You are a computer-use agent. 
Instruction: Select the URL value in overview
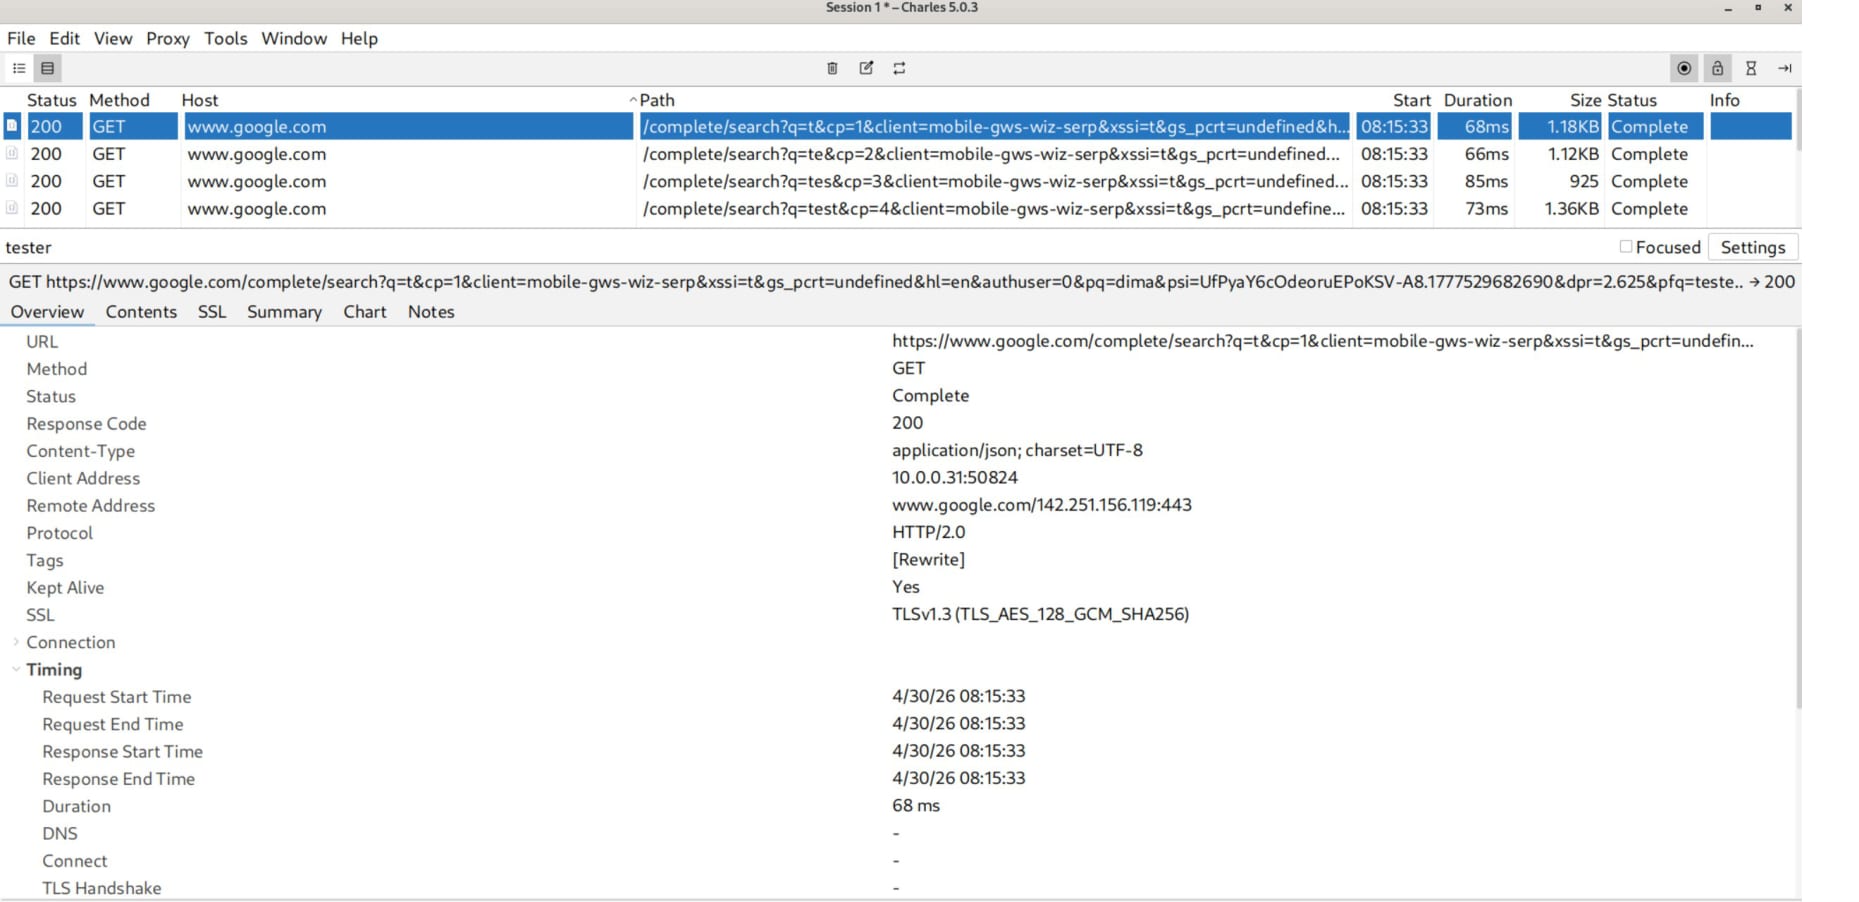click(x=1322, y=341)
